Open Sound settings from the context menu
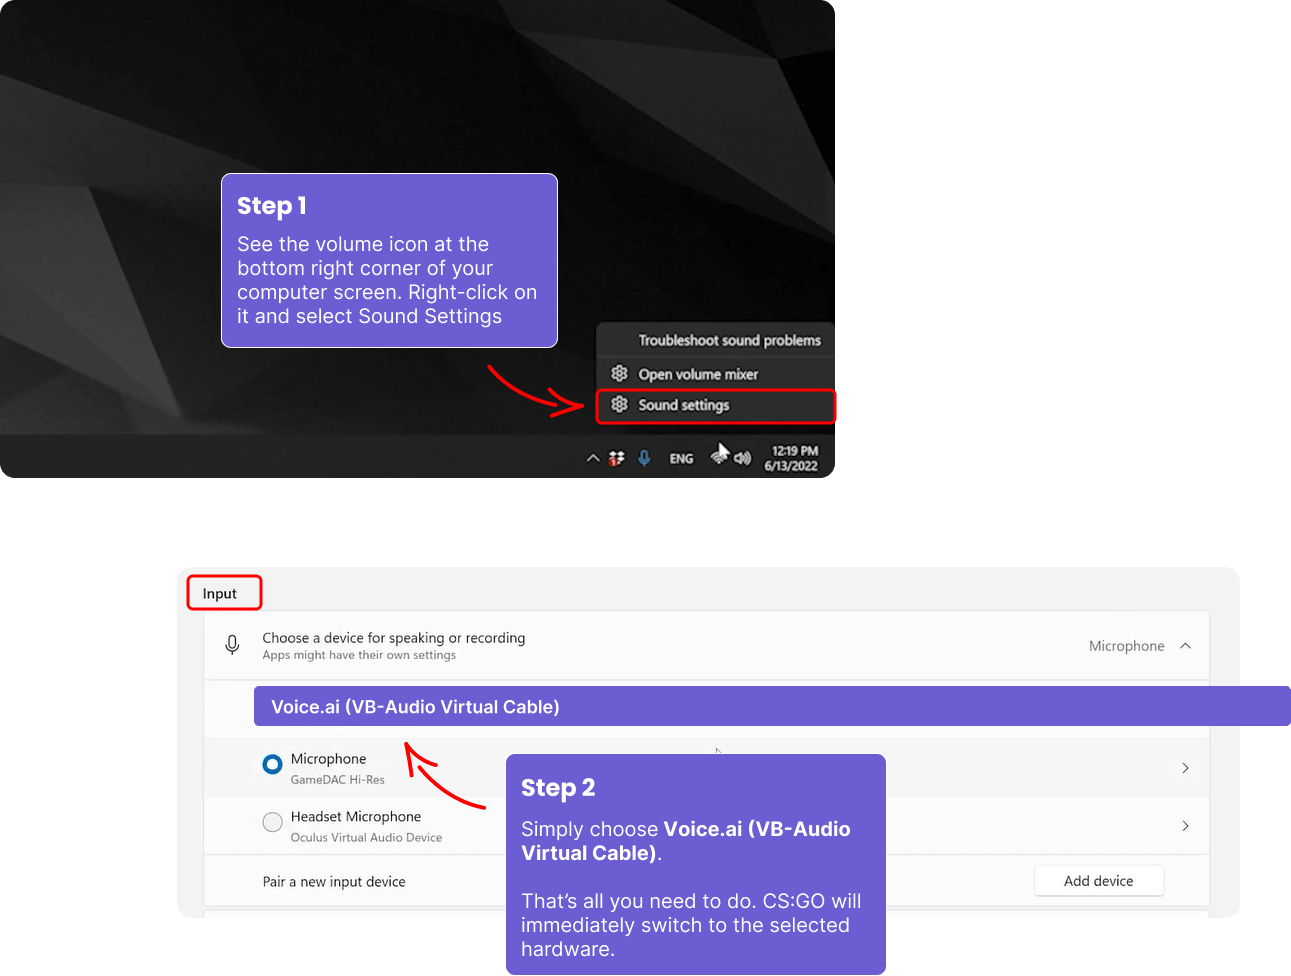Viewport: 1291px width, 976px height. pos(715,405)
